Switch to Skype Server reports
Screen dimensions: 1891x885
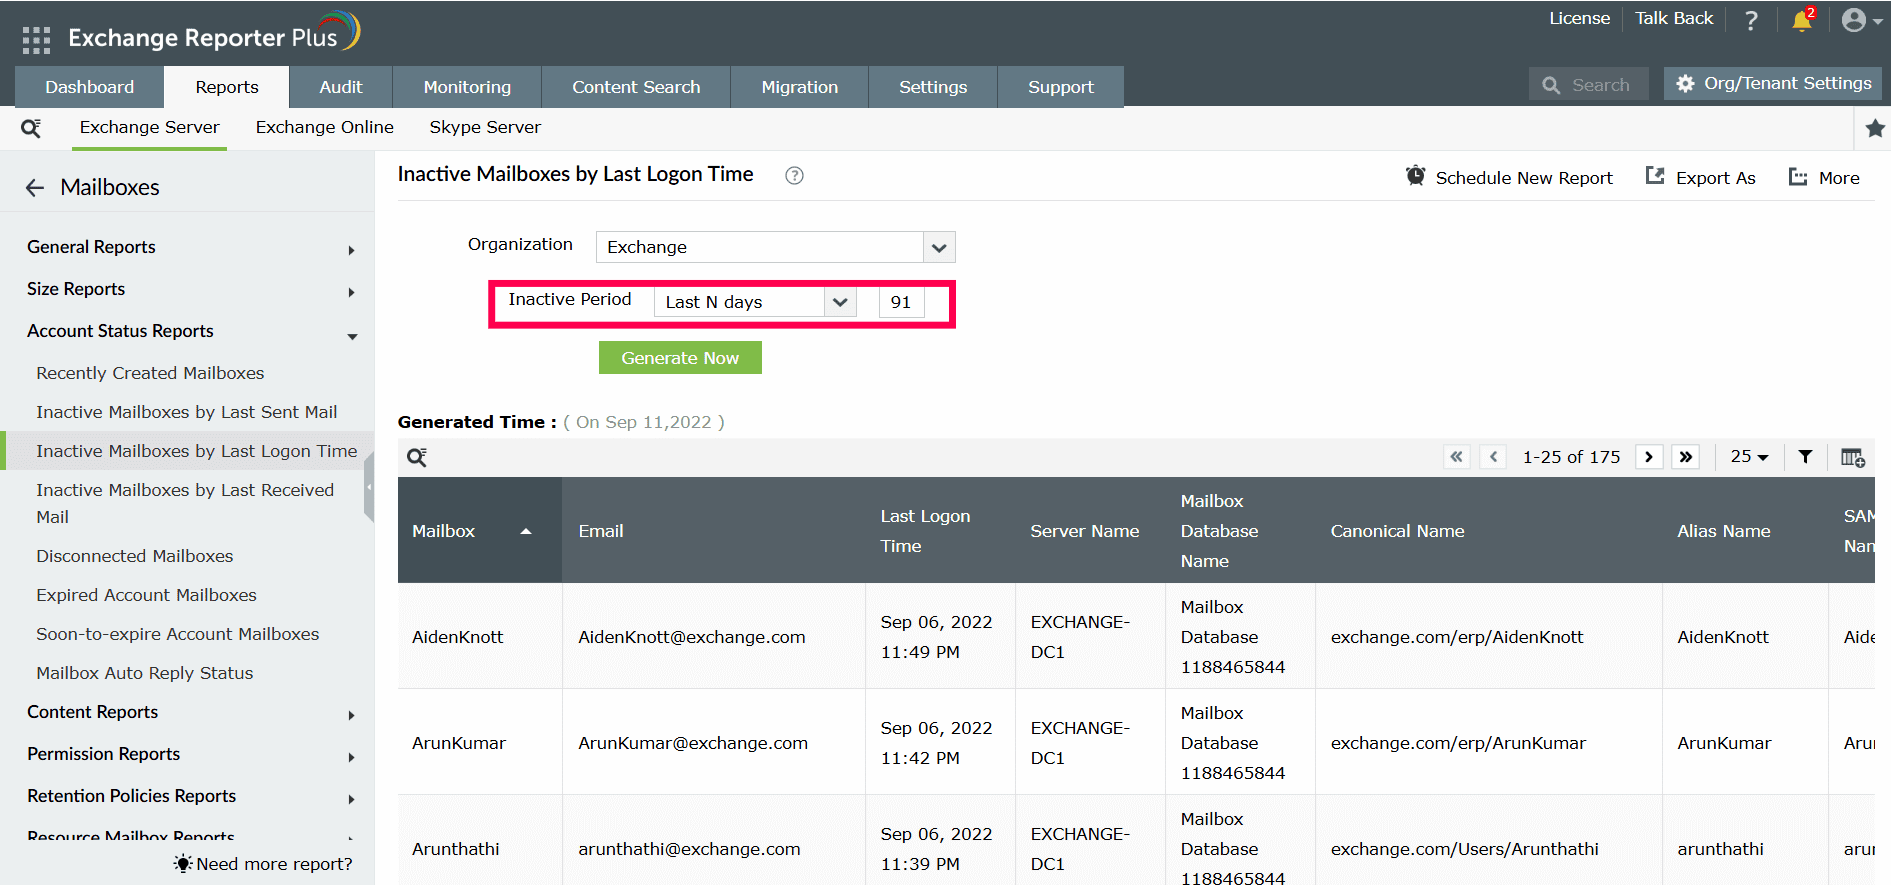point(485,128)
